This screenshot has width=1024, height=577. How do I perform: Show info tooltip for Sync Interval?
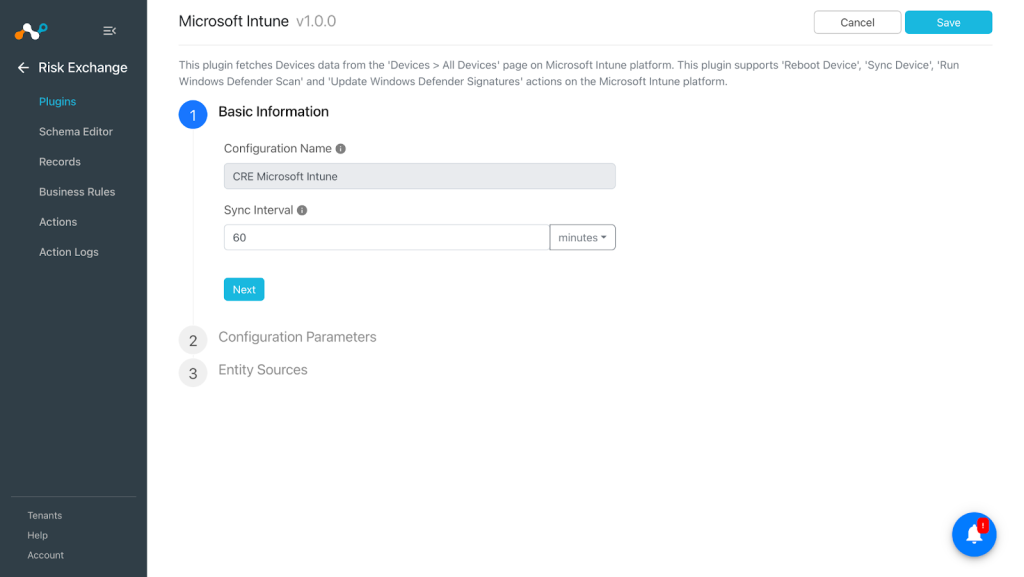[x=302, y=210]
